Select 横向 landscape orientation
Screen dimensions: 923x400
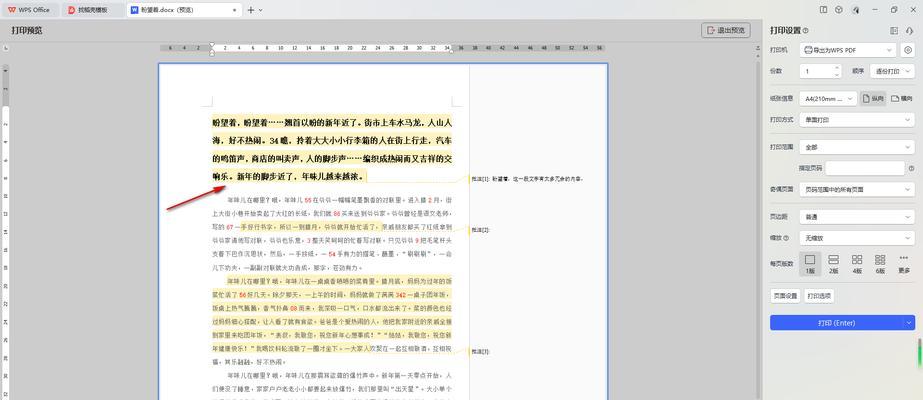(x=901, y=99)
